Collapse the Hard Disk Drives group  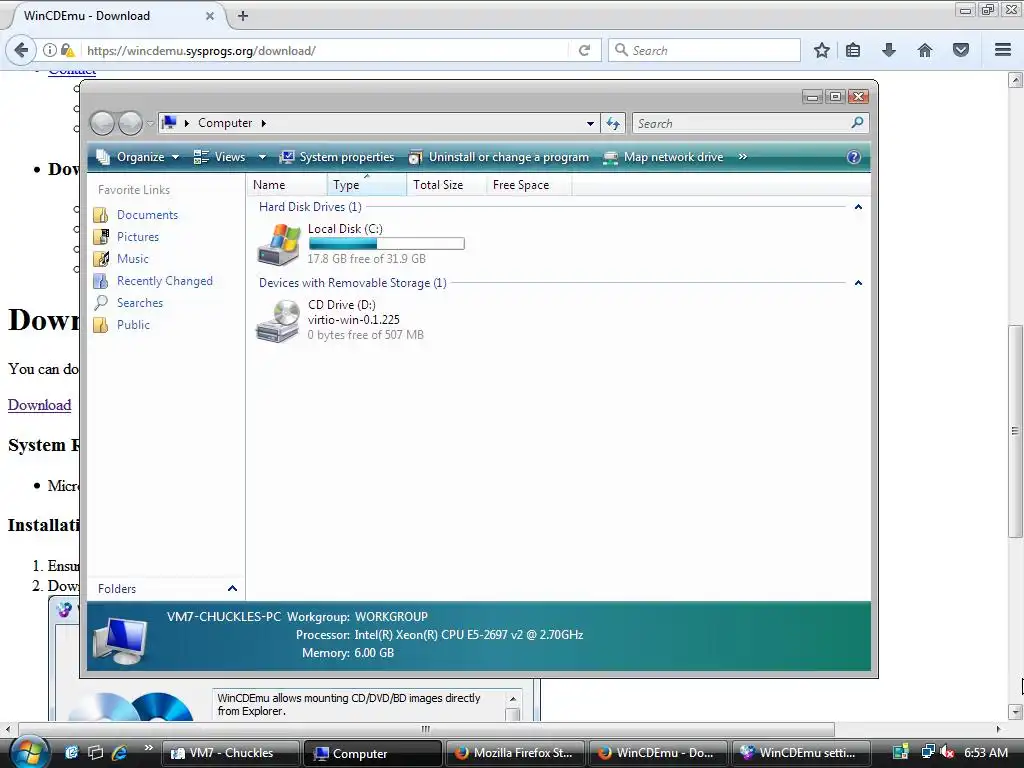tap(858, 207)
